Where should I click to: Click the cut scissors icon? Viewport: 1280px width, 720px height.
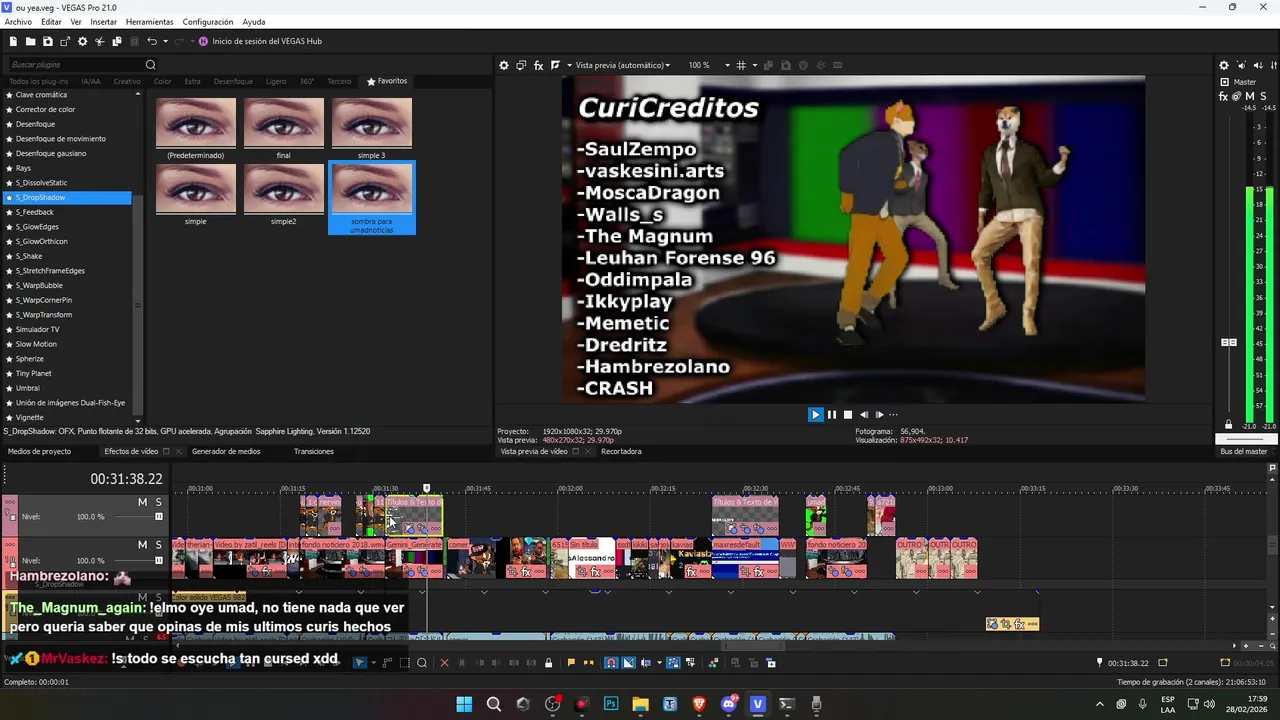[x=99, y=41]
